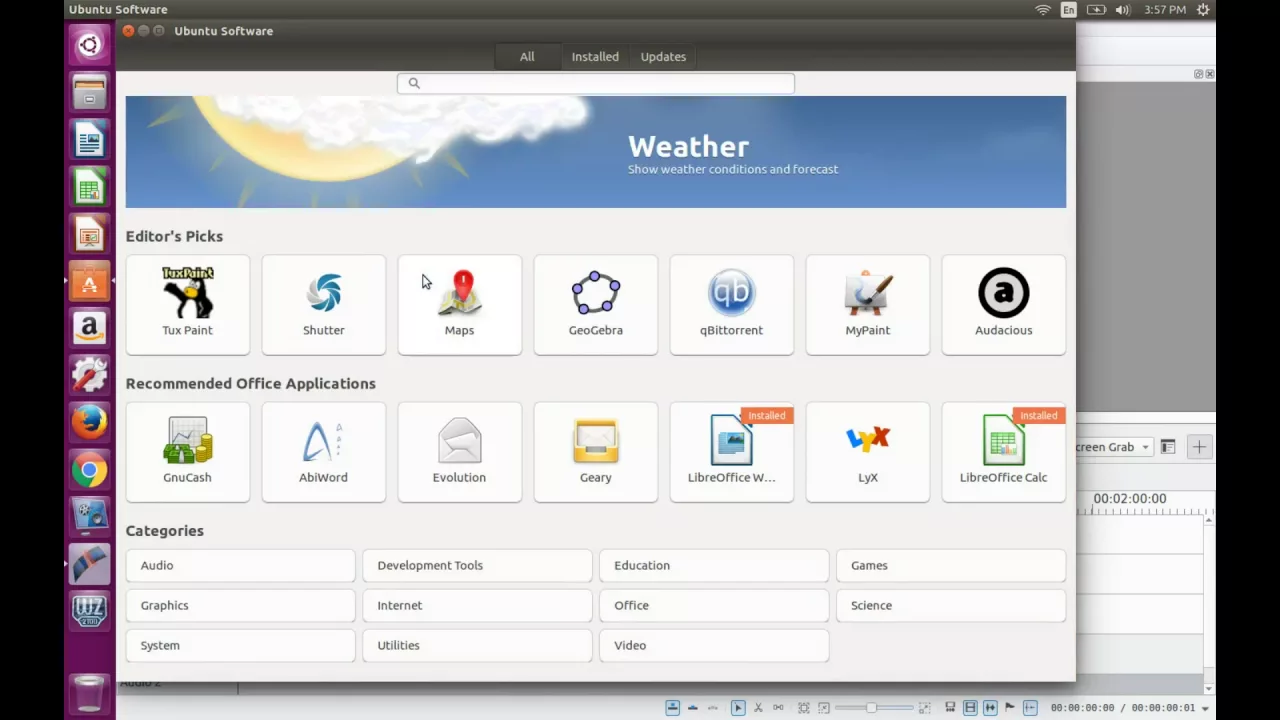The image size is (1280, 720).
Task: Open timecode format dropdown arrow
Action: tap(1205, 708)
